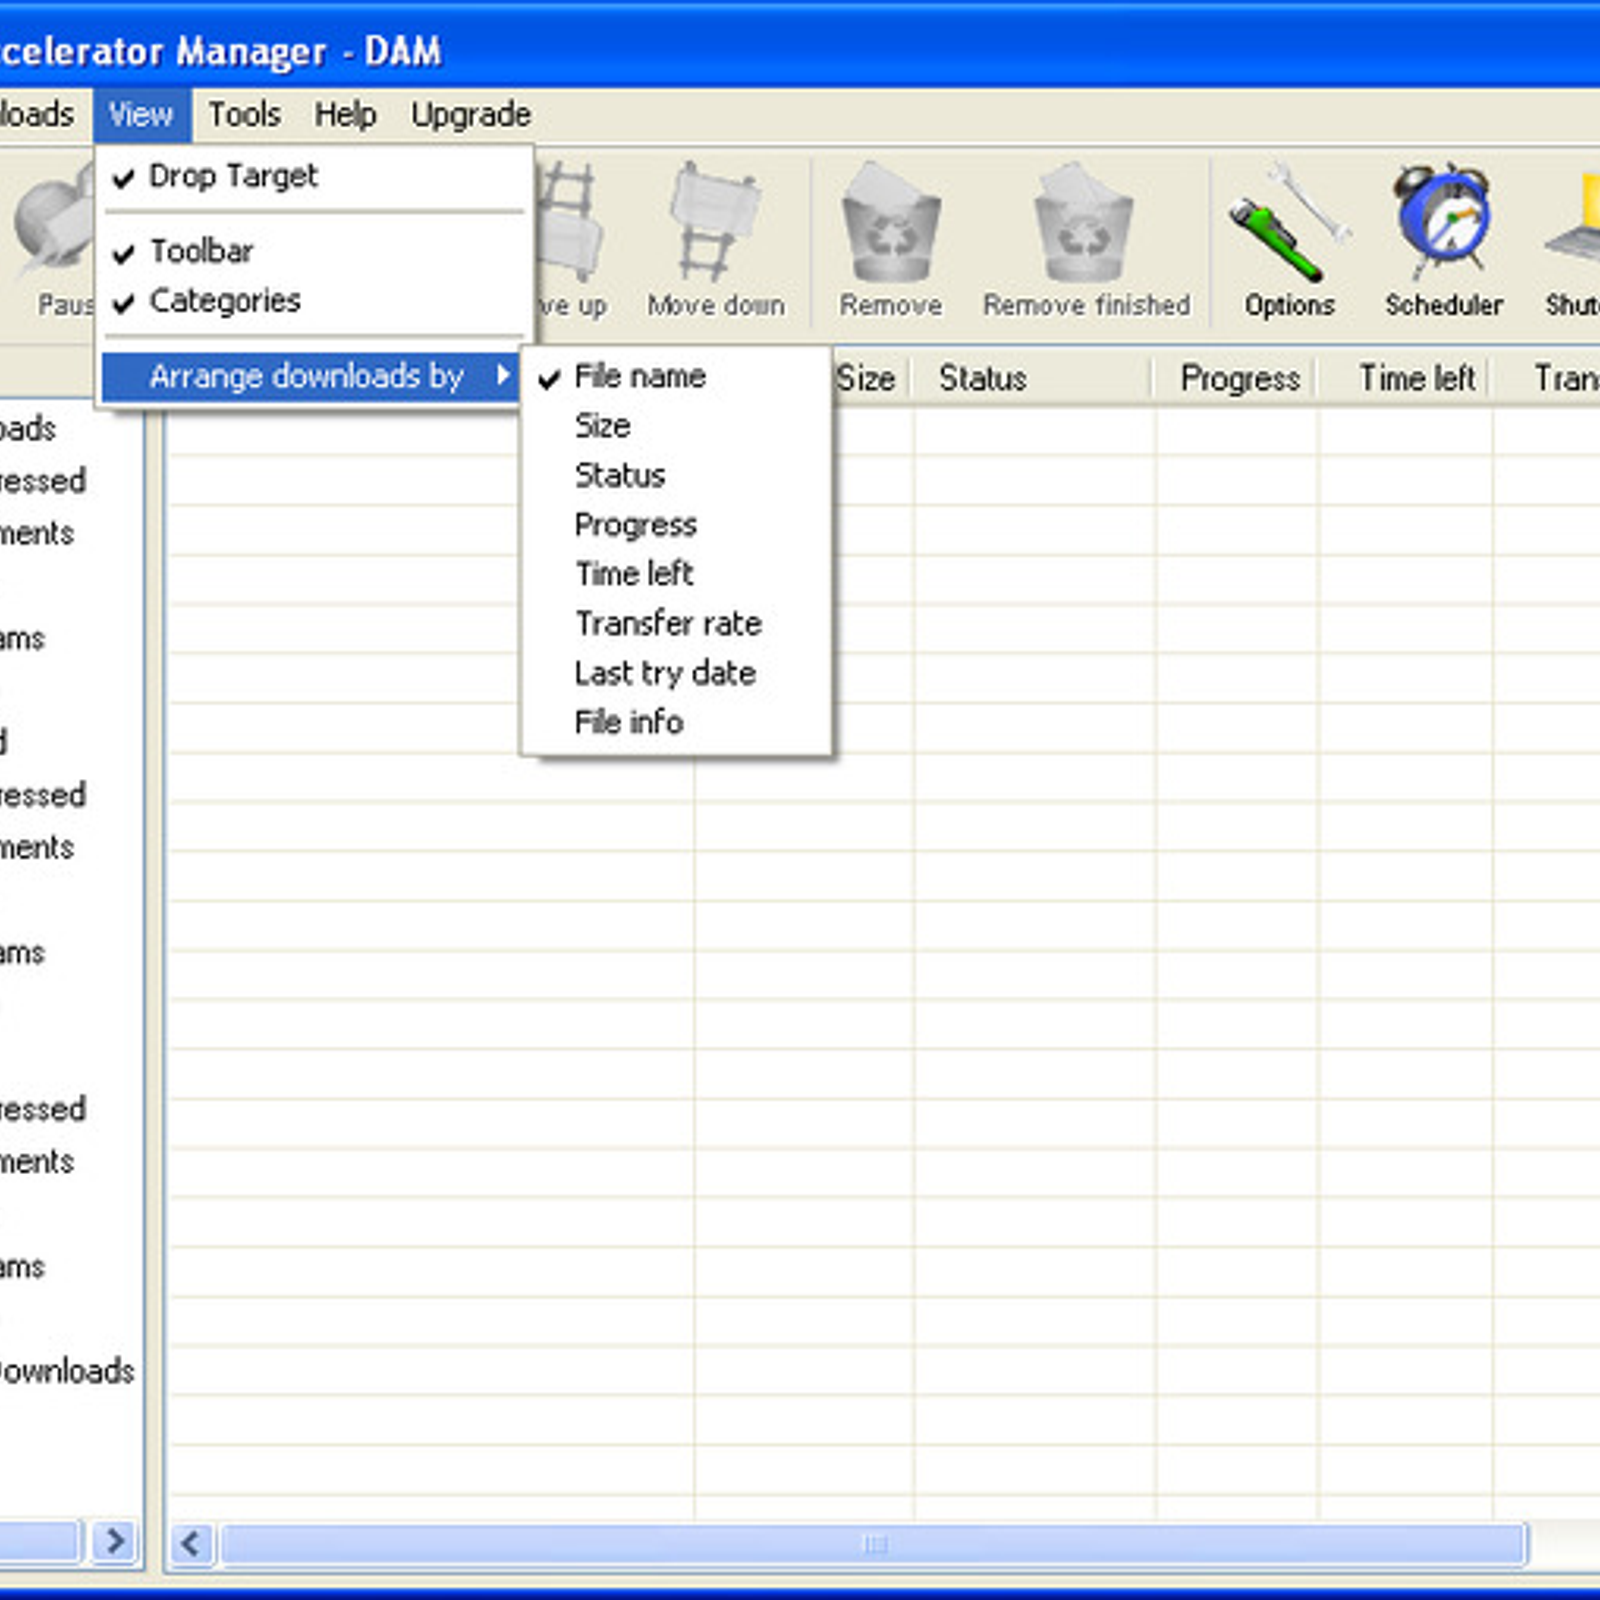Open the View menu
Screen dimensions: 1600x1600
click(141, 115)
